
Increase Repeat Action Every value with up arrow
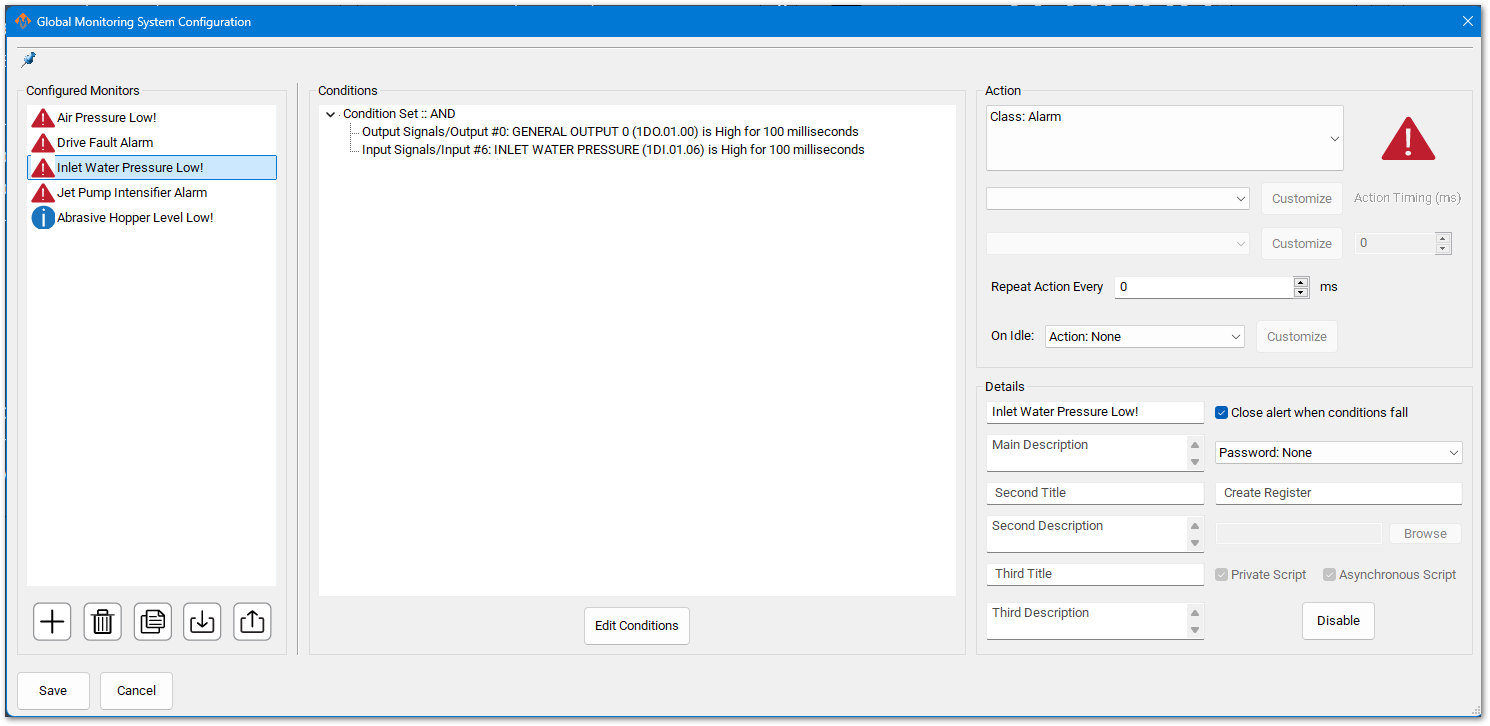[1300, 282]
